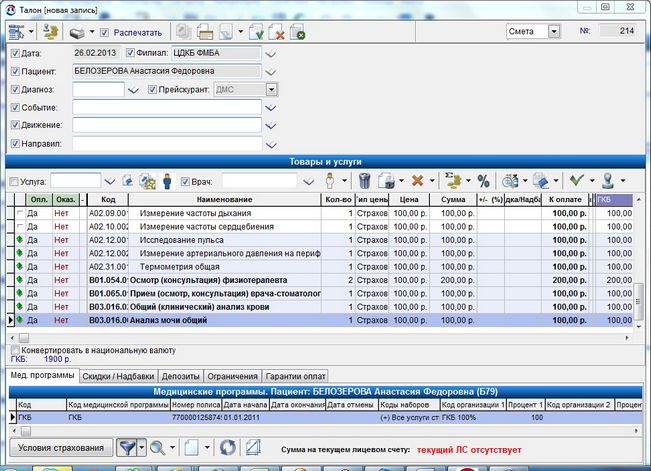Click the printer icon in top toolbar
This screenshot has height=471, width=651.
coord(77,32)
